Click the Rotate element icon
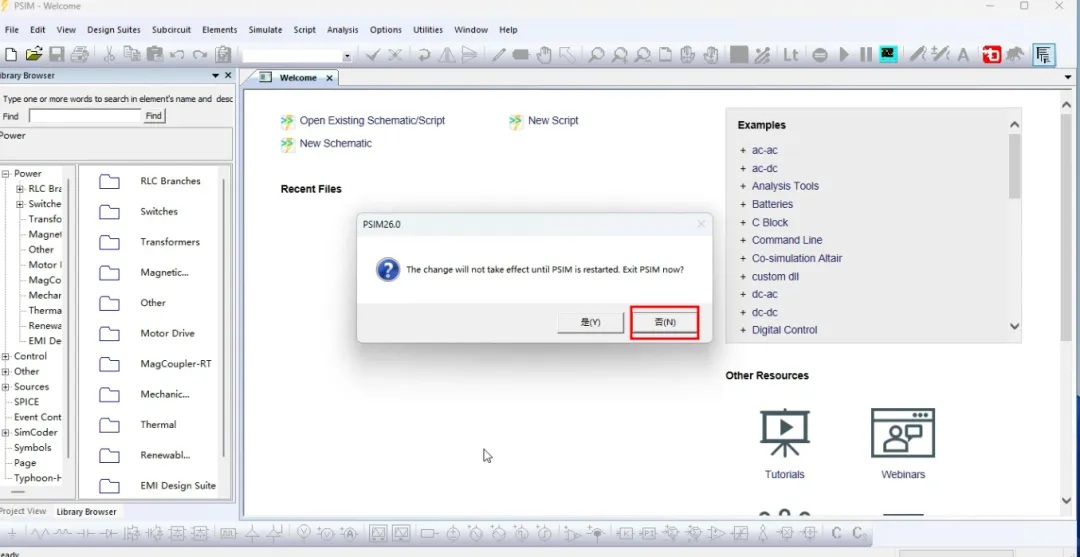The width and height of the screenshot is (1080, 557). (x=424, y=54)
